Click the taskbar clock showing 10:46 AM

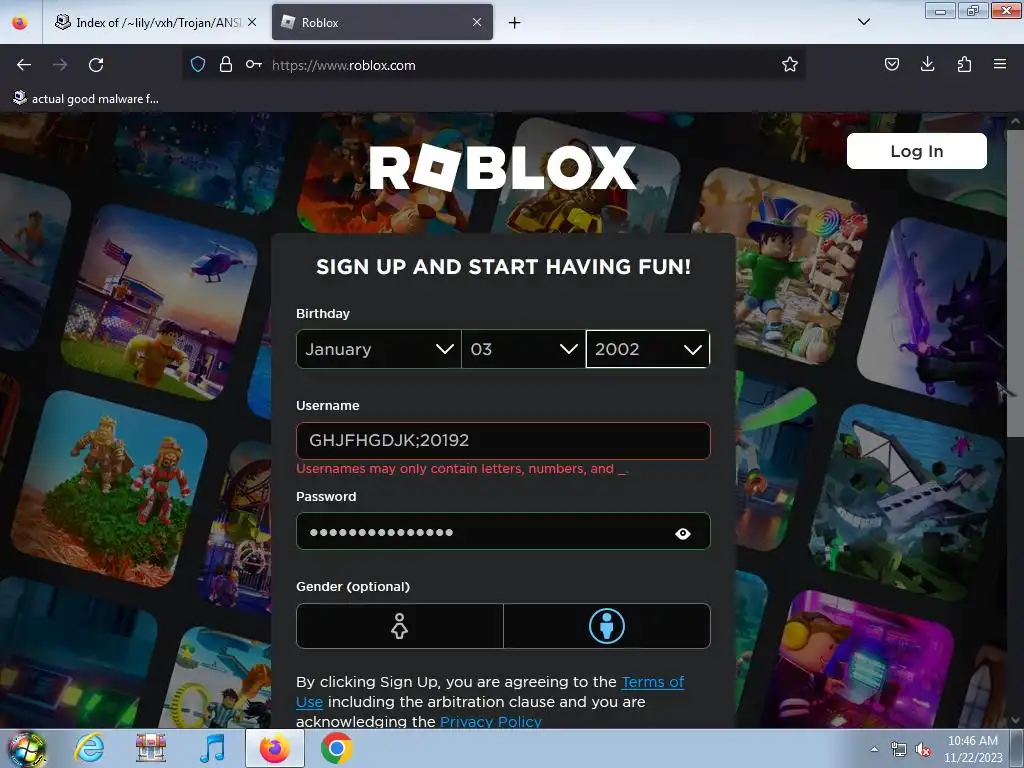972,749
